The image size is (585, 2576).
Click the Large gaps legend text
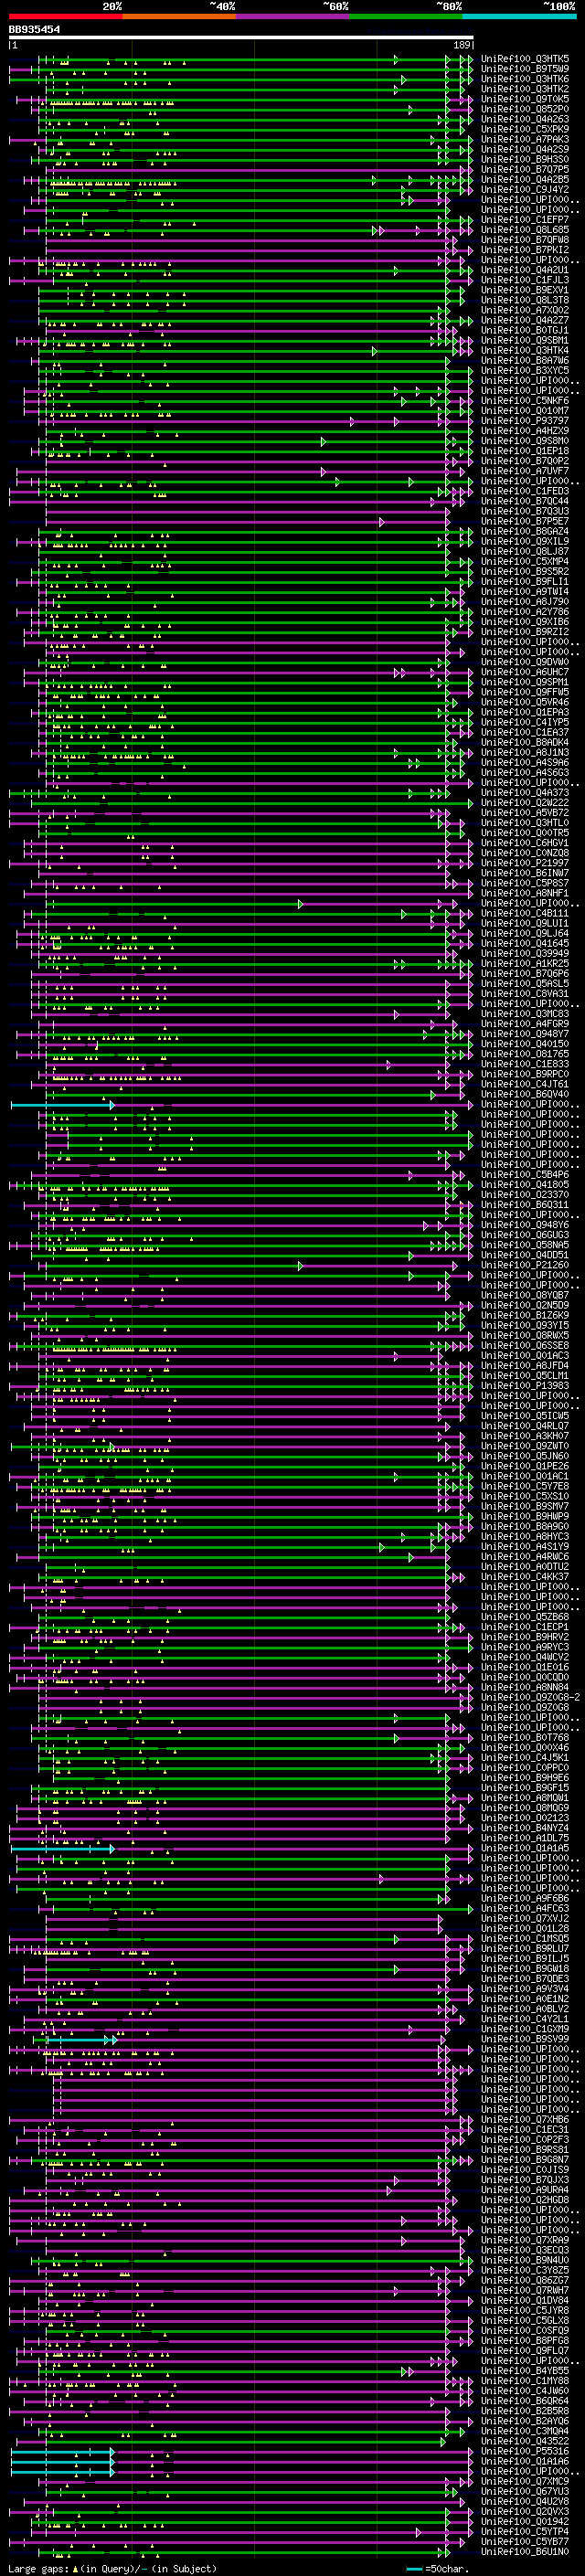click(x=113, y=2569)
